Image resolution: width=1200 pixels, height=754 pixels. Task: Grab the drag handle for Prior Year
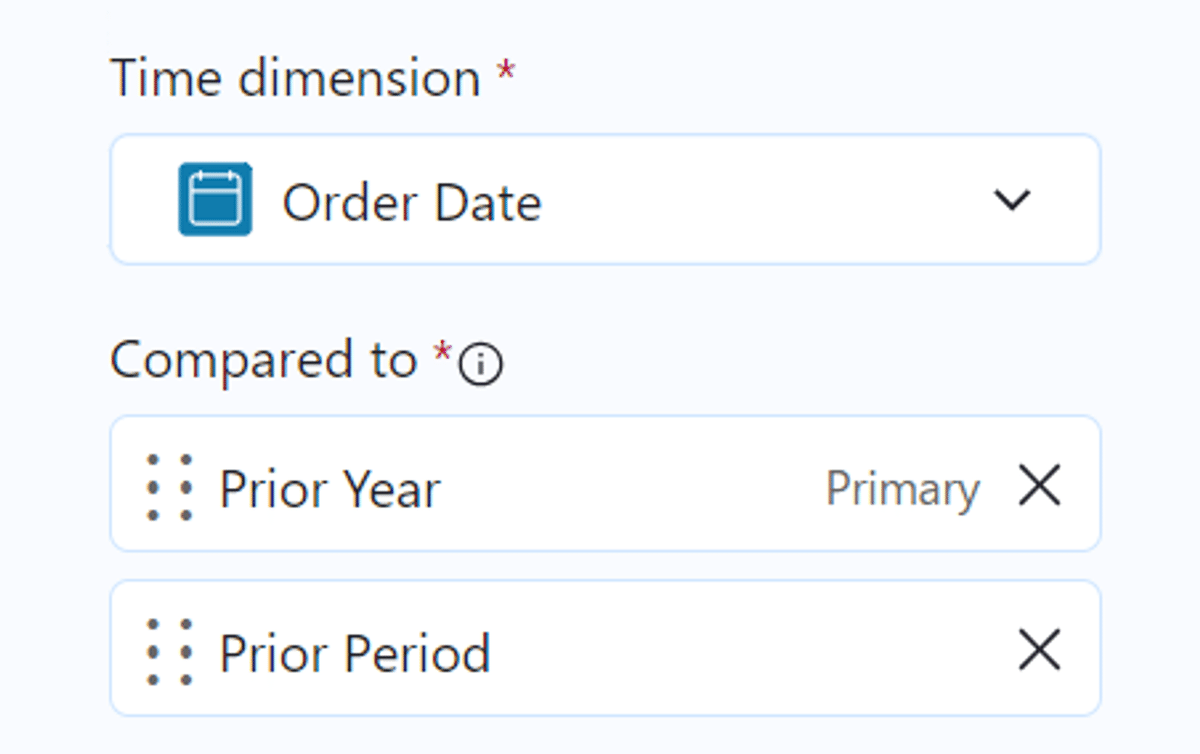pos(169,488)
